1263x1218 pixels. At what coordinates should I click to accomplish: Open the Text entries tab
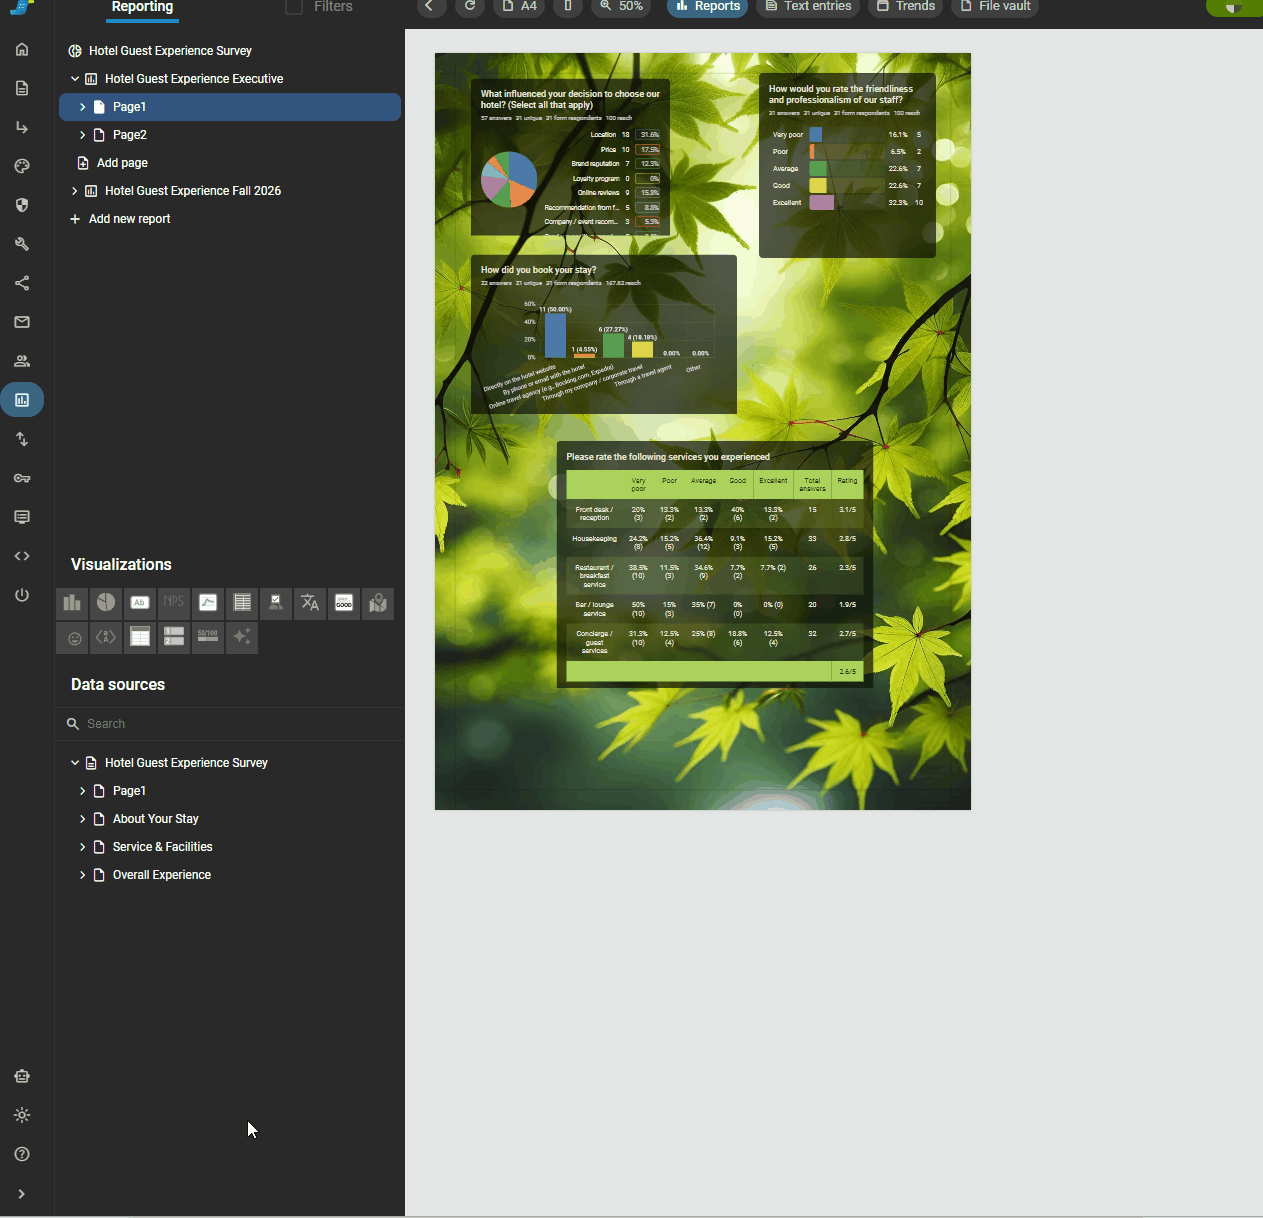point(808,7)
